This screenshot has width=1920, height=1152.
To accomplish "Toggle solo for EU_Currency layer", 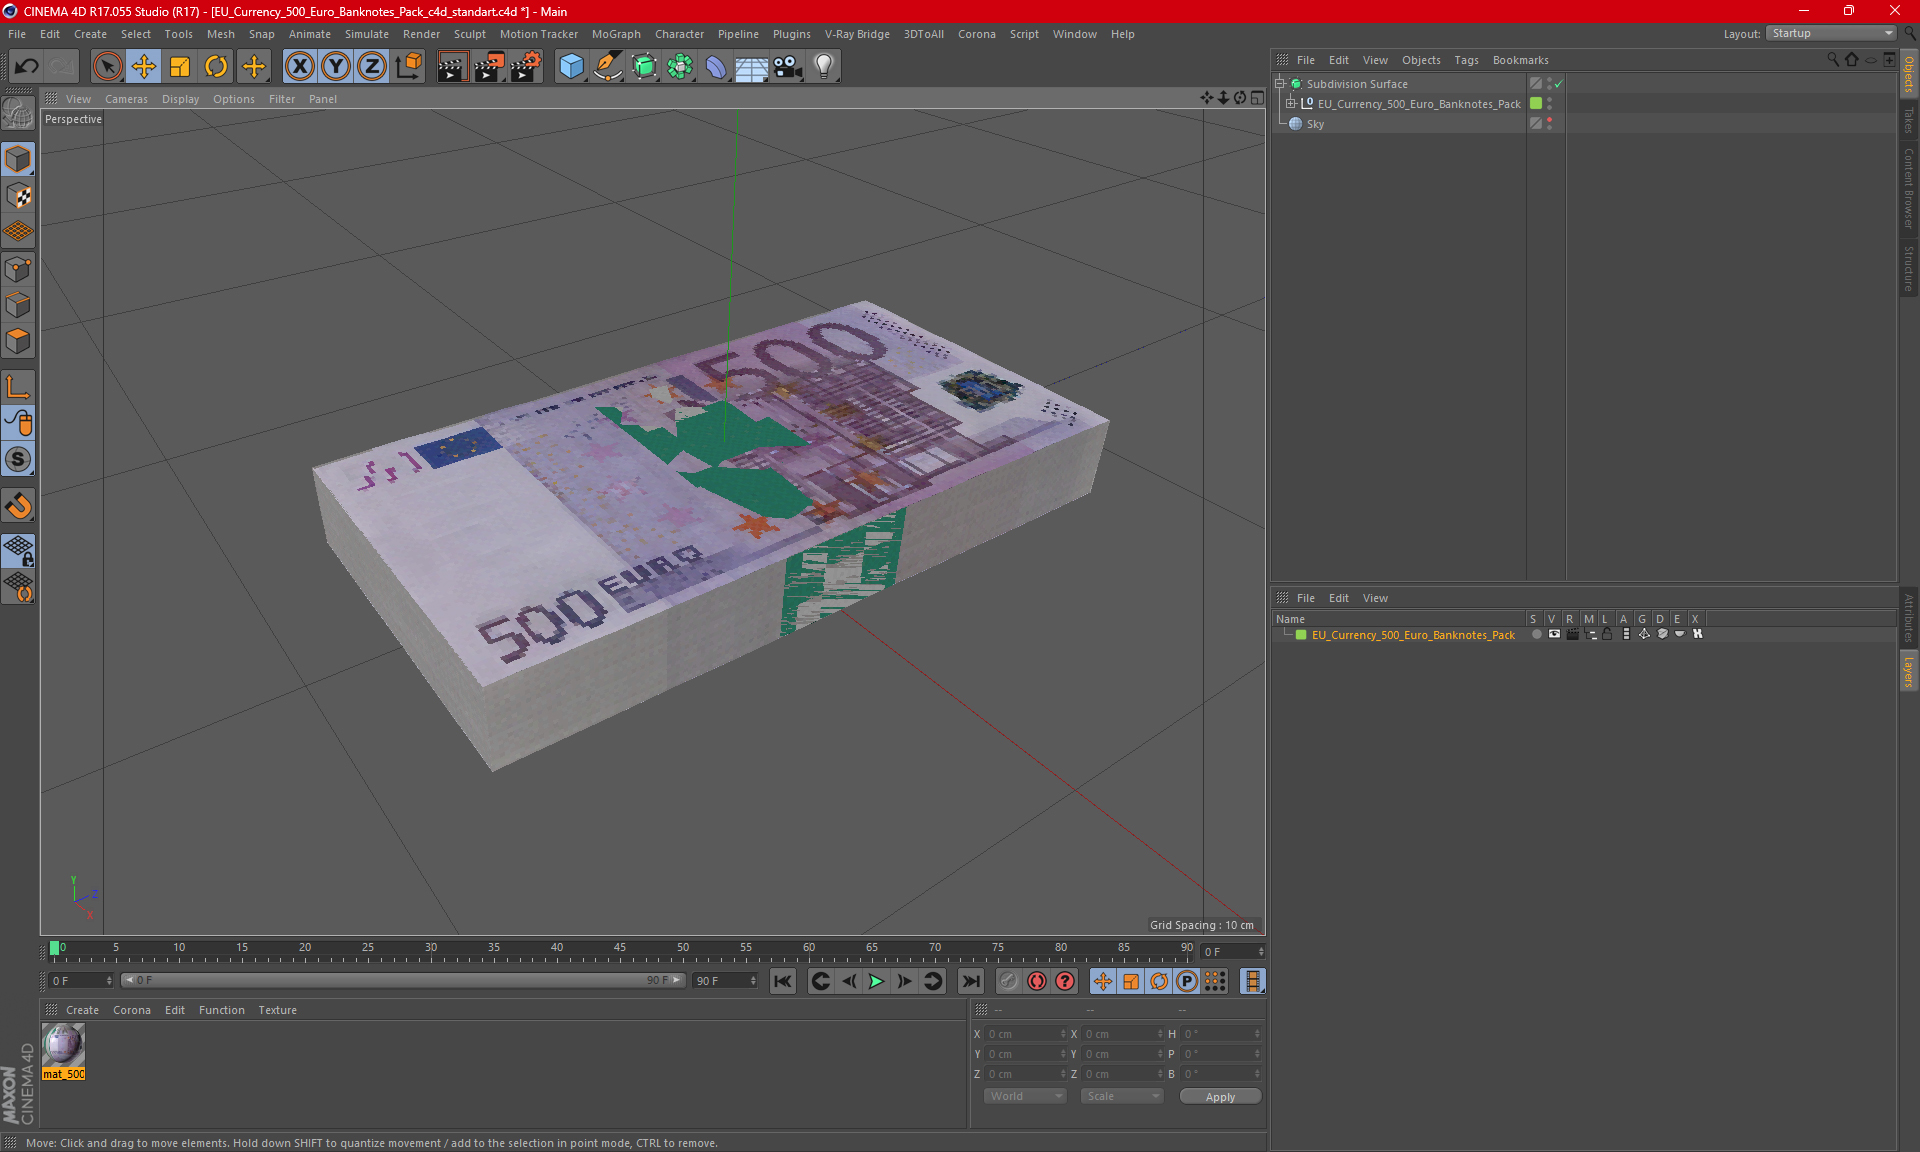I will point(1536,635).
